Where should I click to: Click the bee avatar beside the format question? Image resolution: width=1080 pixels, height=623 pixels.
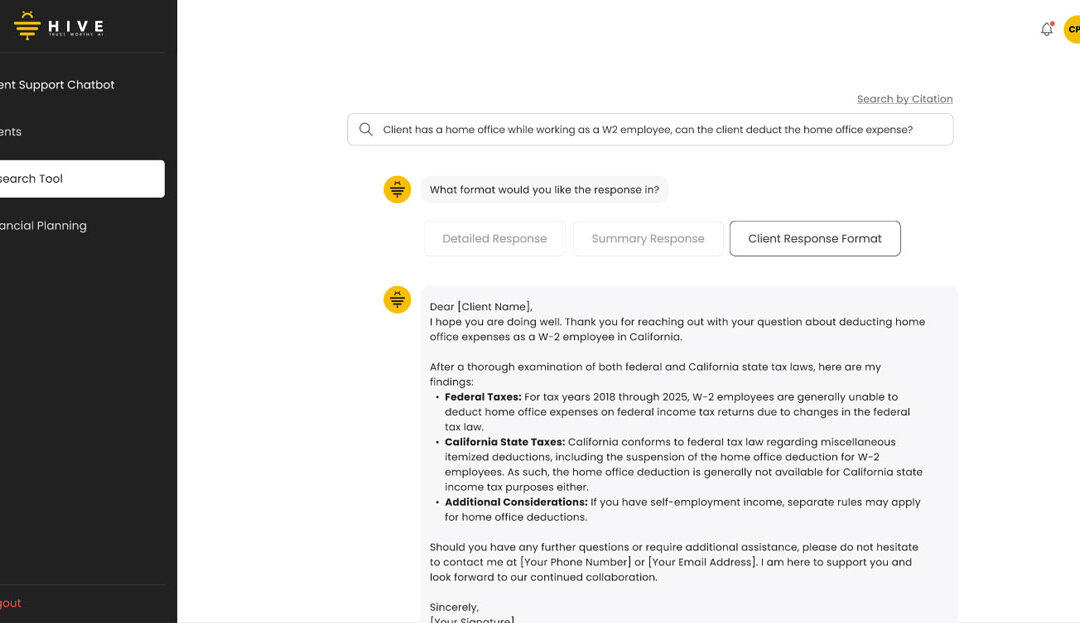coord(397,189)
